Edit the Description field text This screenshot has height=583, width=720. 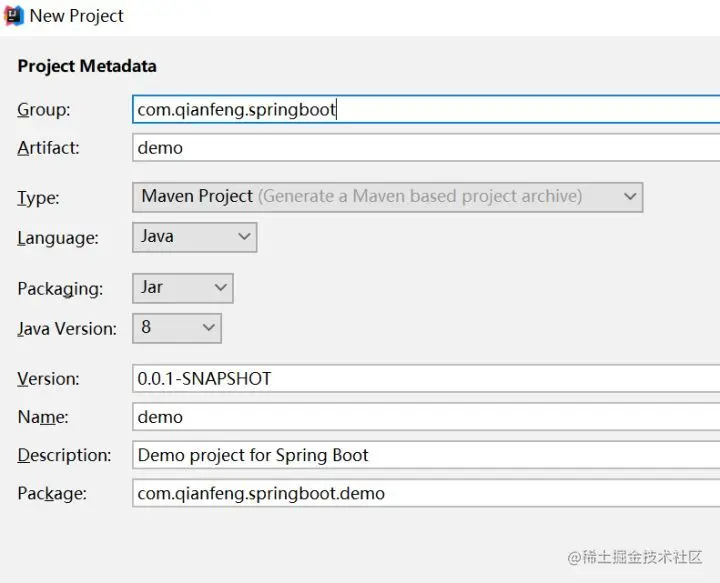pos(426,455)
